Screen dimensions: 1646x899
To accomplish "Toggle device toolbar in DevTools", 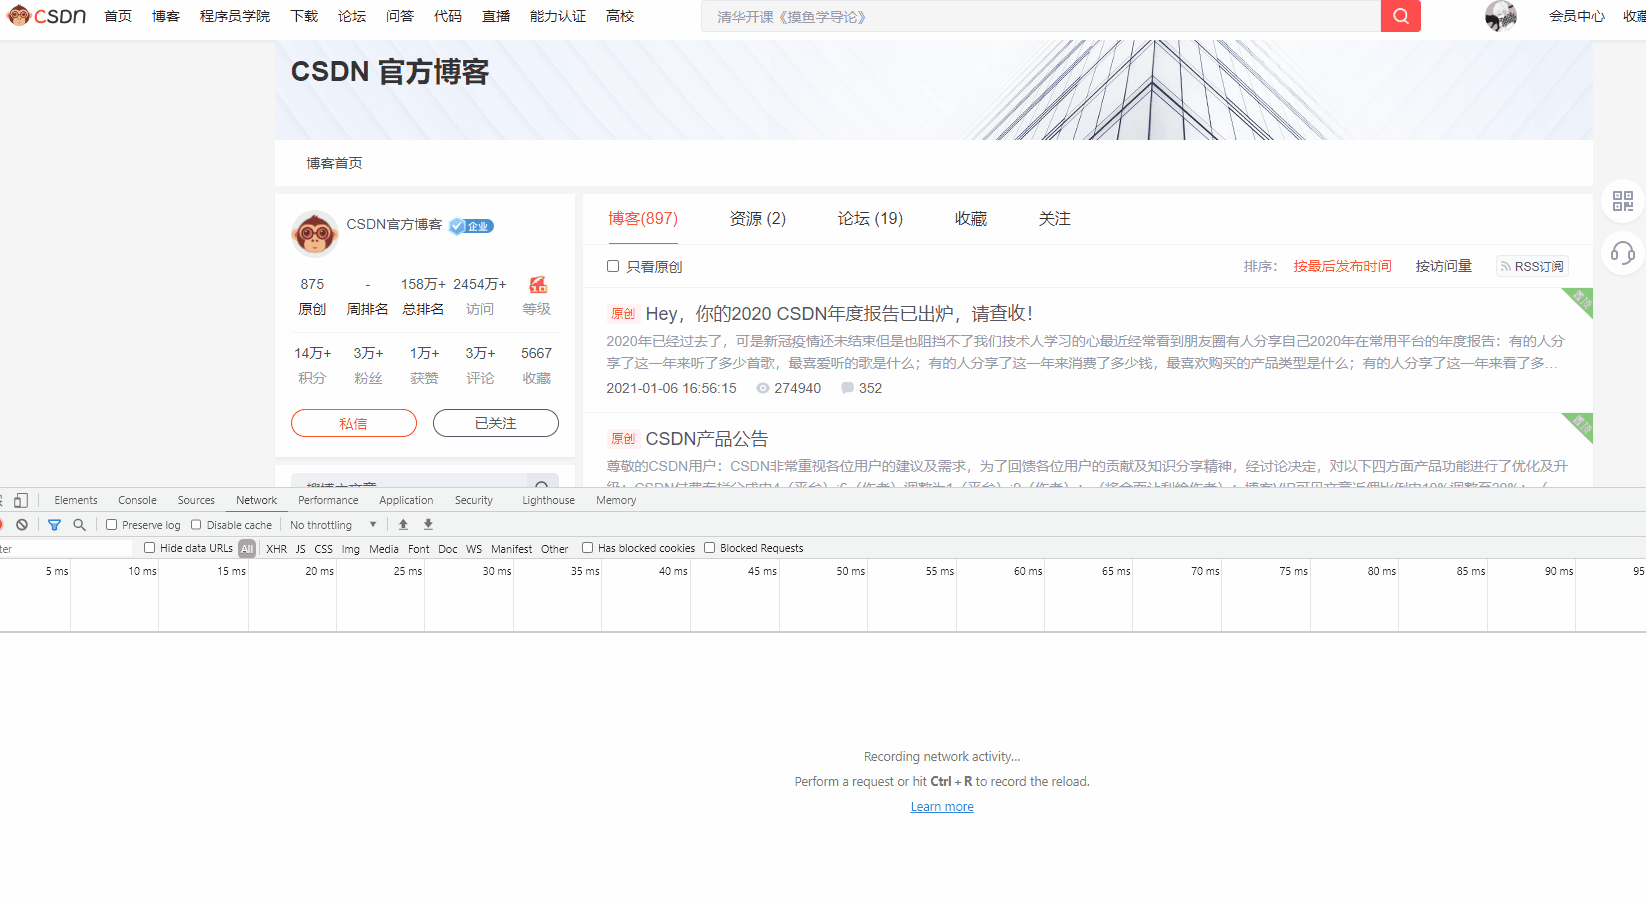I will 21,500.
